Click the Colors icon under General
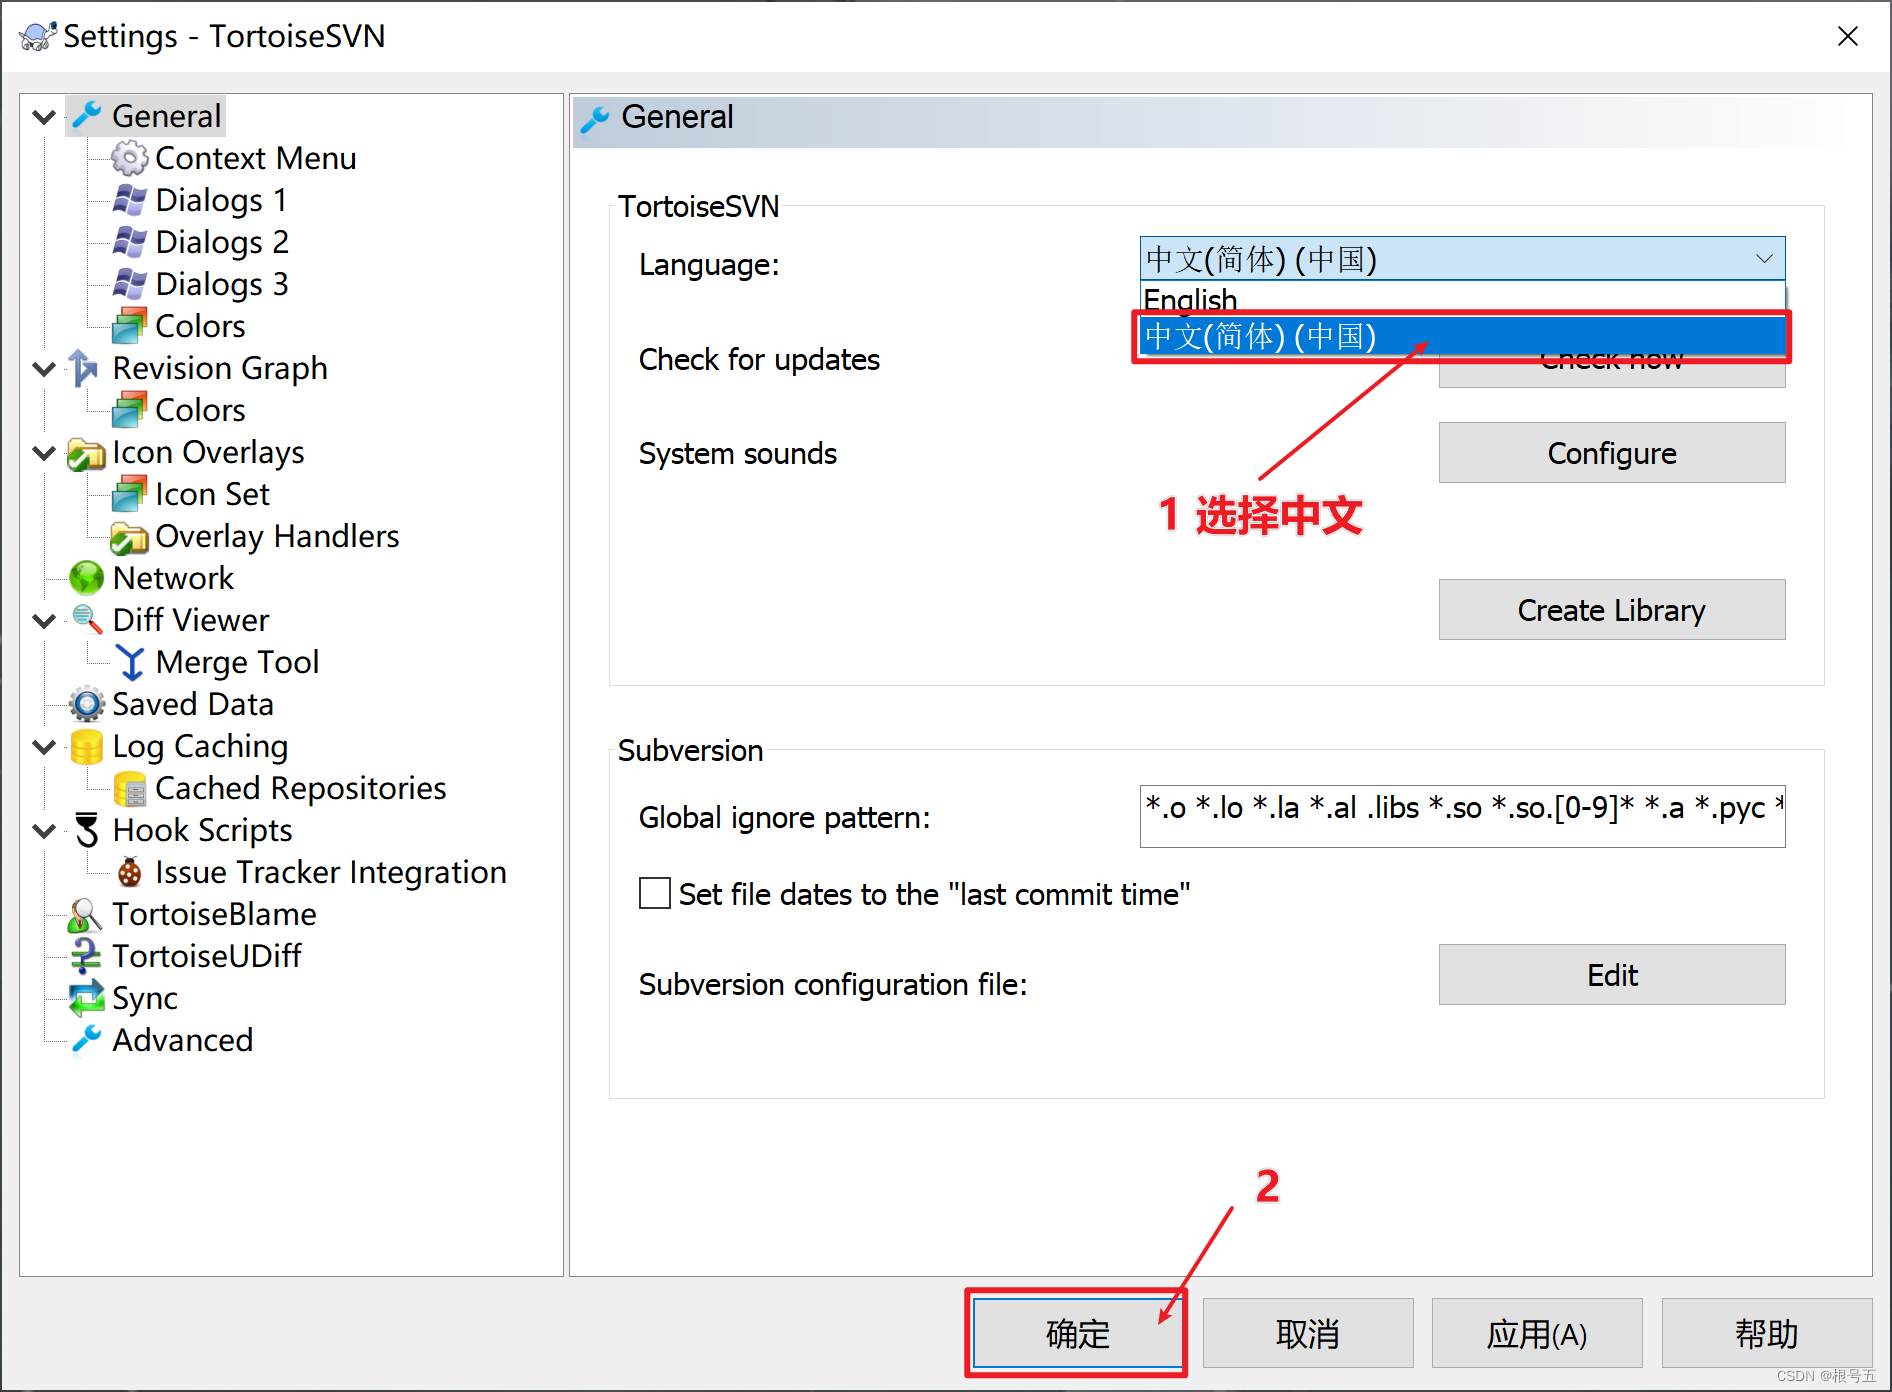This screenshot has width=1892, height=1392. point(130,326)
